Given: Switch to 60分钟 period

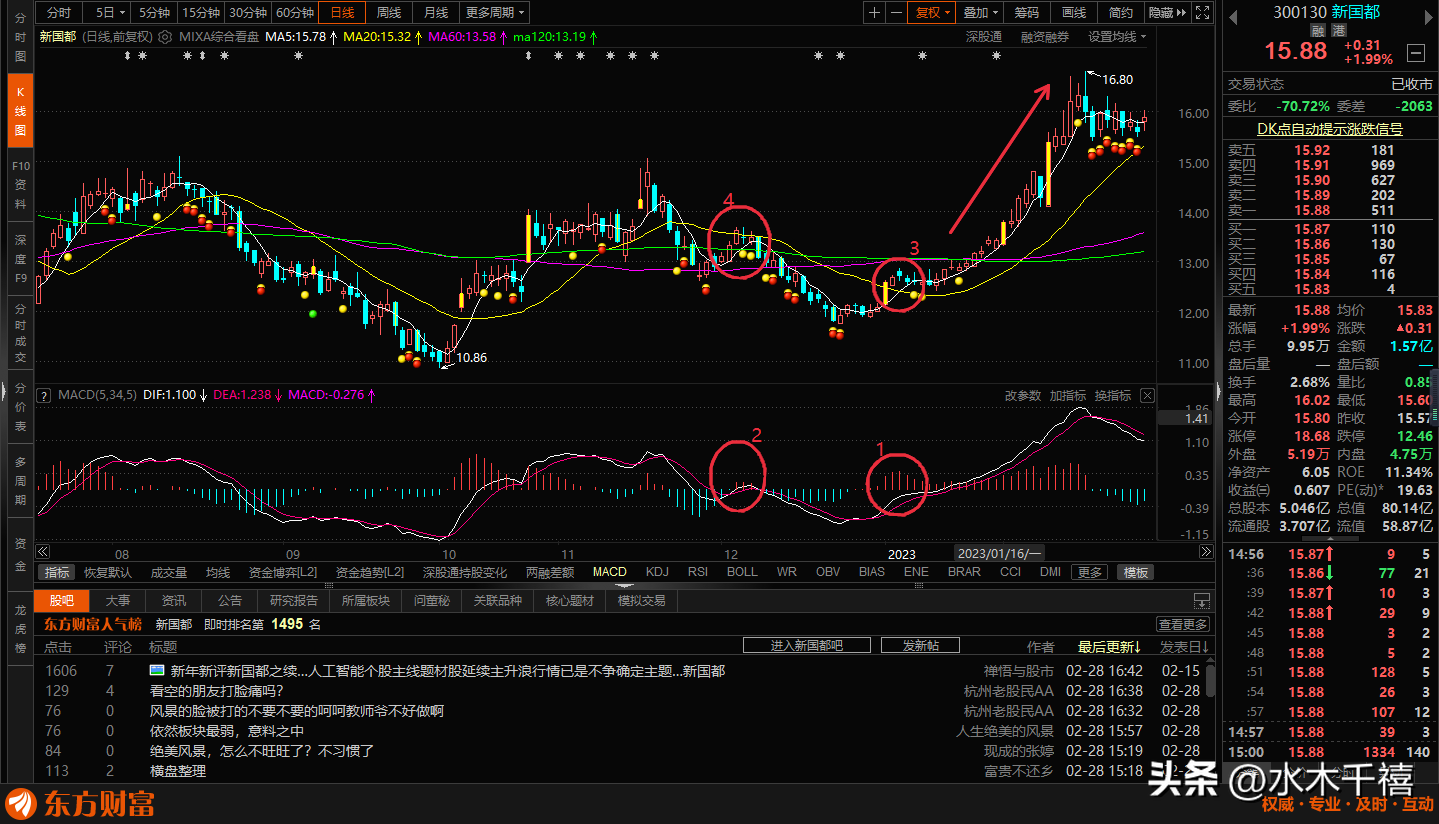Looking at the screenshot, I should click(x=294, y=13).
